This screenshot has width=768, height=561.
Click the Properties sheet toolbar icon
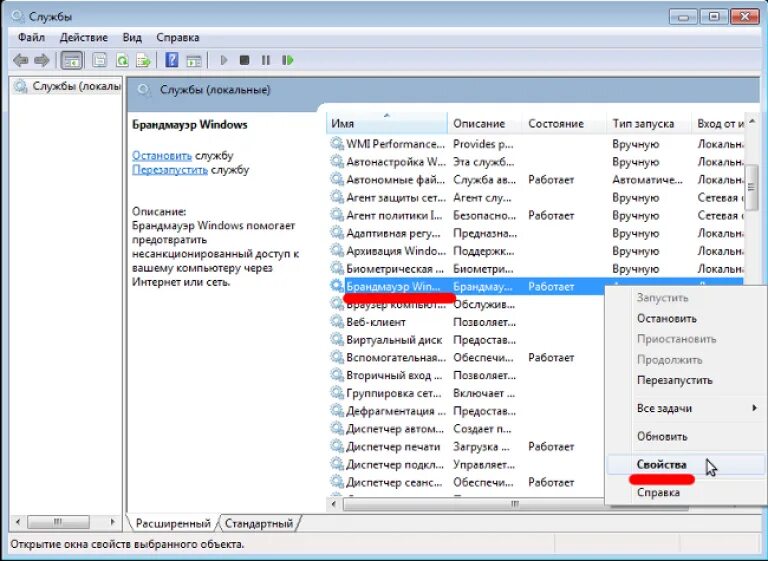point(99,60)
